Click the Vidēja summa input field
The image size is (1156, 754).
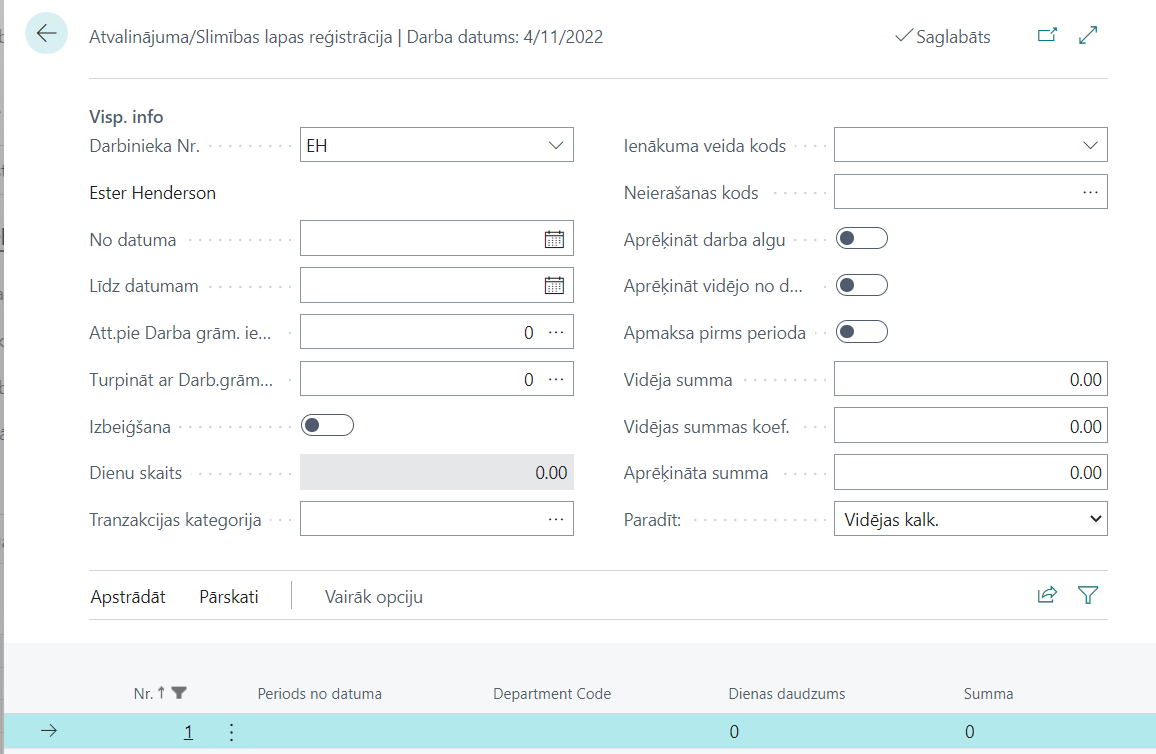[970, 380]
